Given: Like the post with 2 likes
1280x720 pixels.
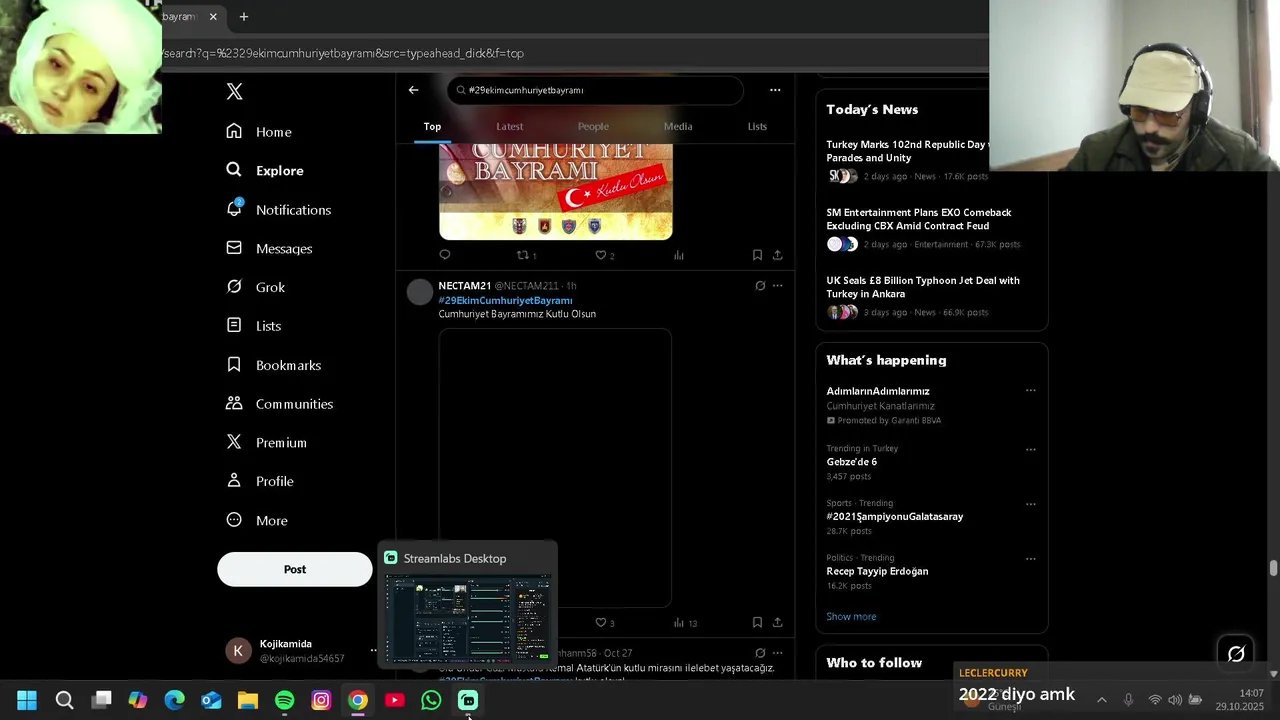Looking at the screenshot, I should pos(605,255).
